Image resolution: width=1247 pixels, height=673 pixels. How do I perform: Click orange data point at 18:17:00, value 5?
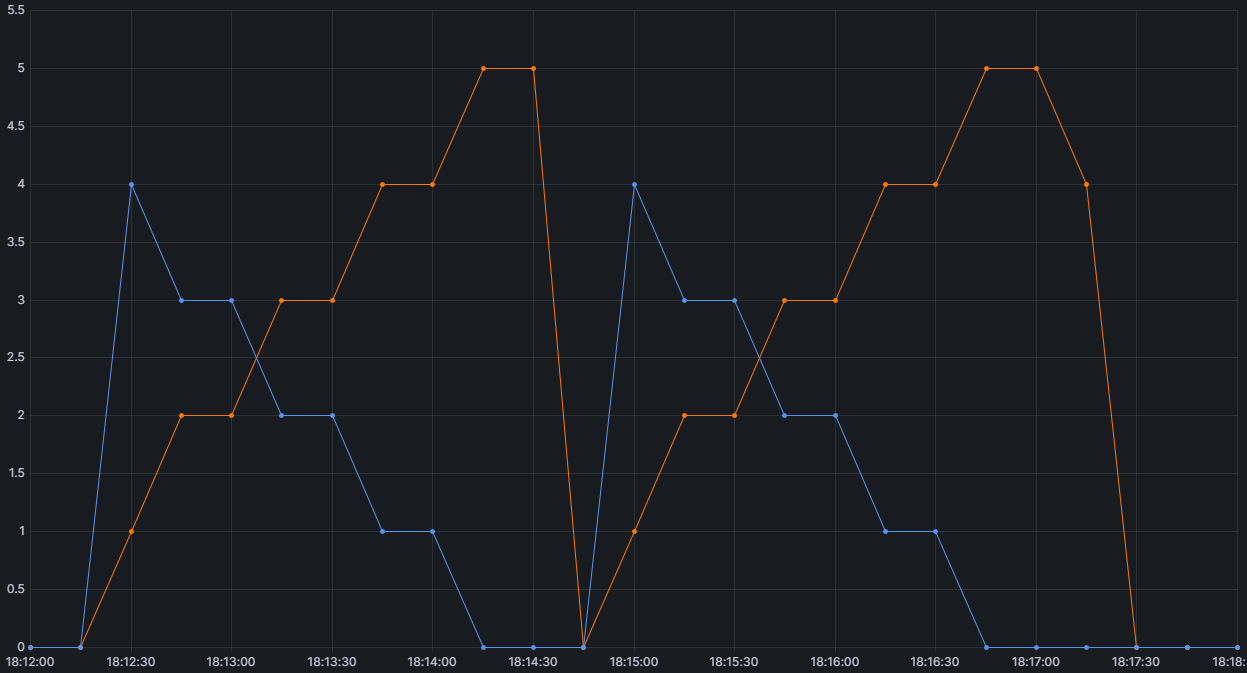(x=1036, y=68)
